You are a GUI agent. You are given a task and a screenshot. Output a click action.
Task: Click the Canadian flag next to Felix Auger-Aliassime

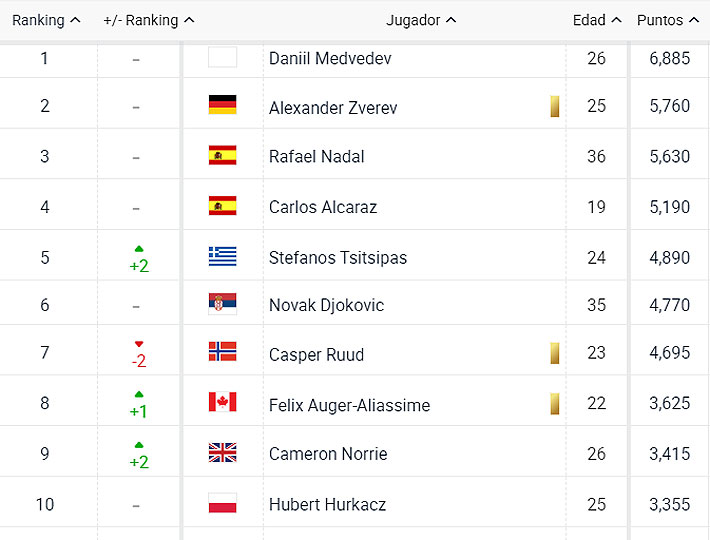222,404
